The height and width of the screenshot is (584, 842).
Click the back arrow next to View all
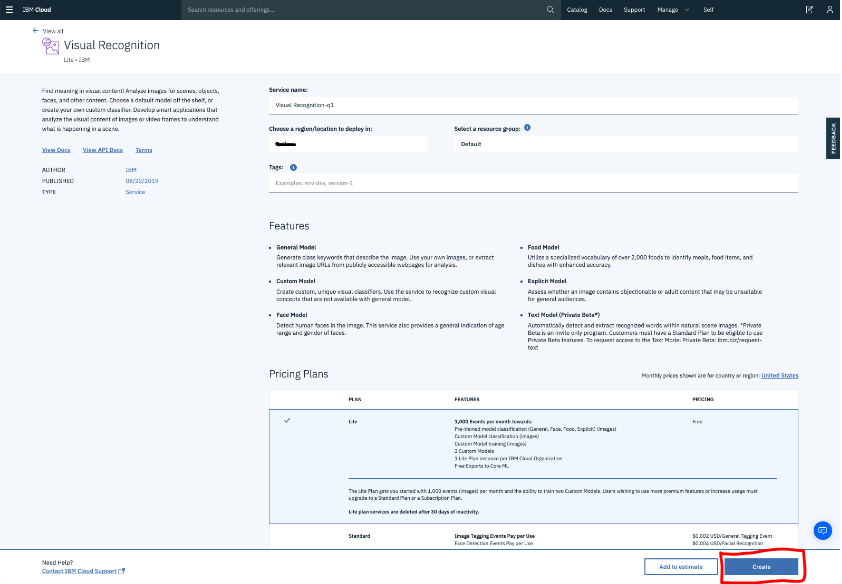[x=35, y=31]
